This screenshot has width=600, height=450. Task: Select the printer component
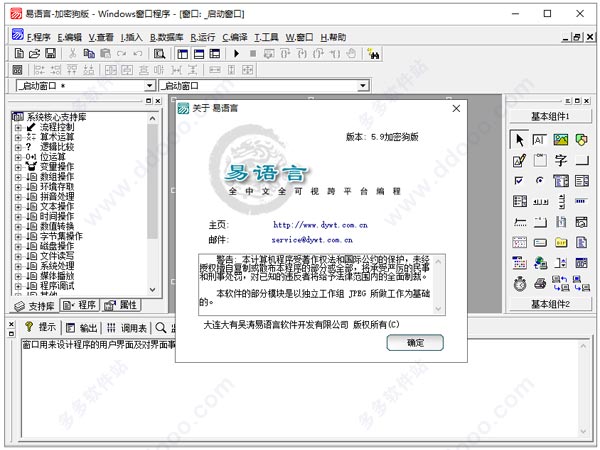[x=540, y=284]
